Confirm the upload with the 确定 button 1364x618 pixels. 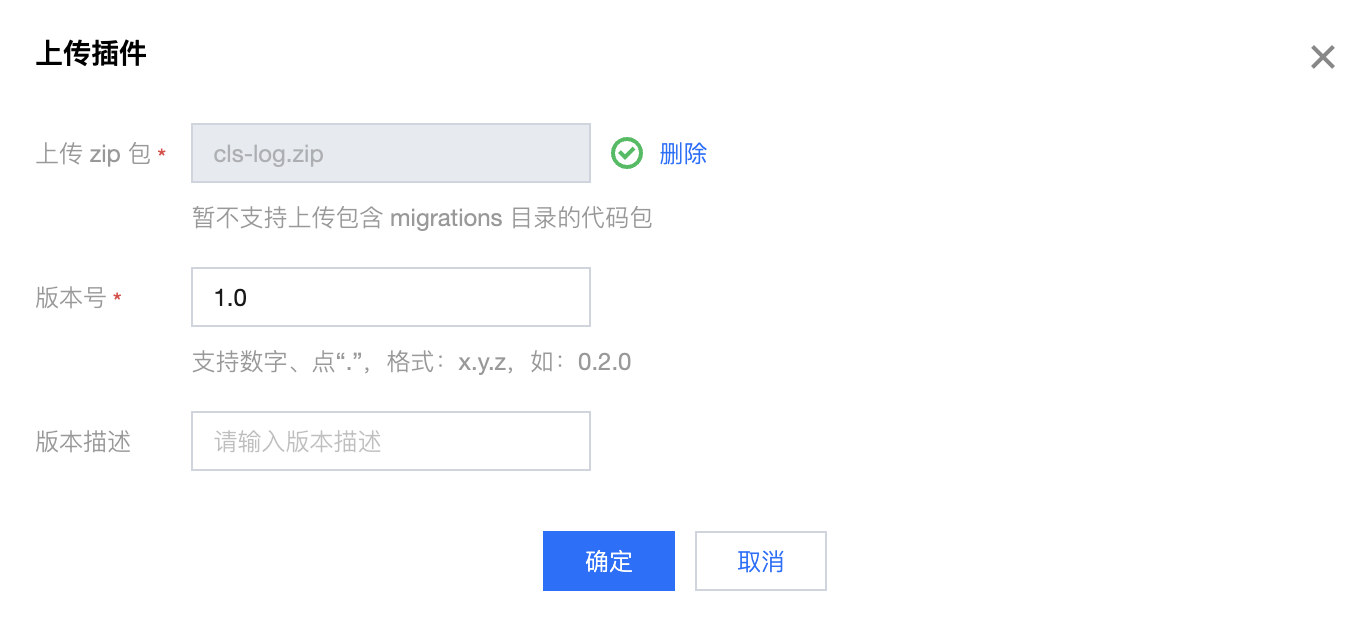pos(609,561)
